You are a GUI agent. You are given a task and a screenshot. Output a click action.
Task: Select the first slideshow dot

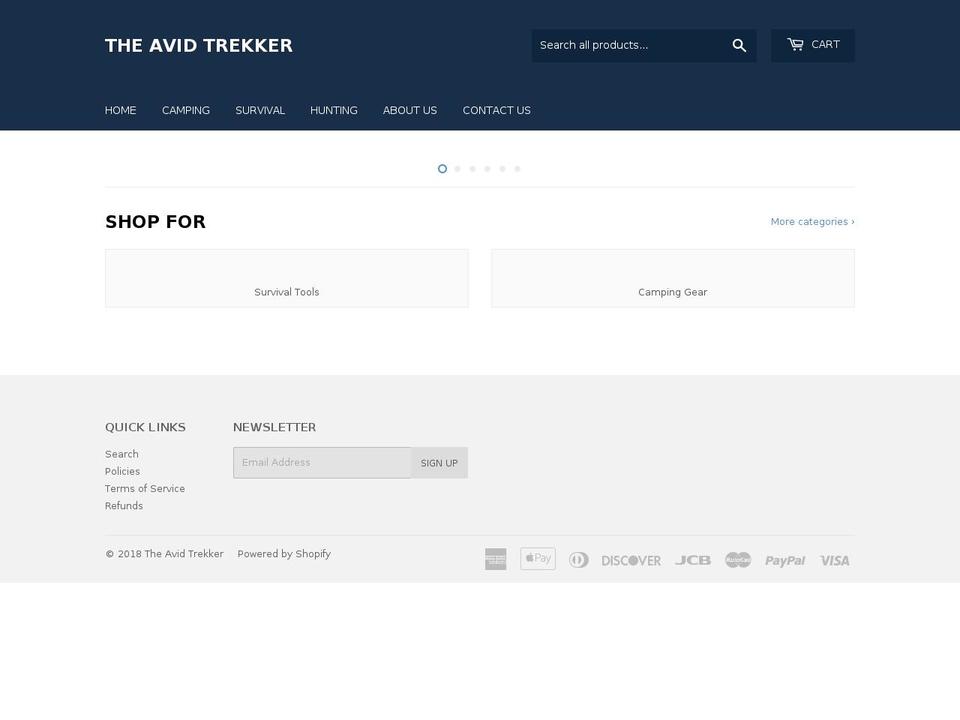coord(442,169)
